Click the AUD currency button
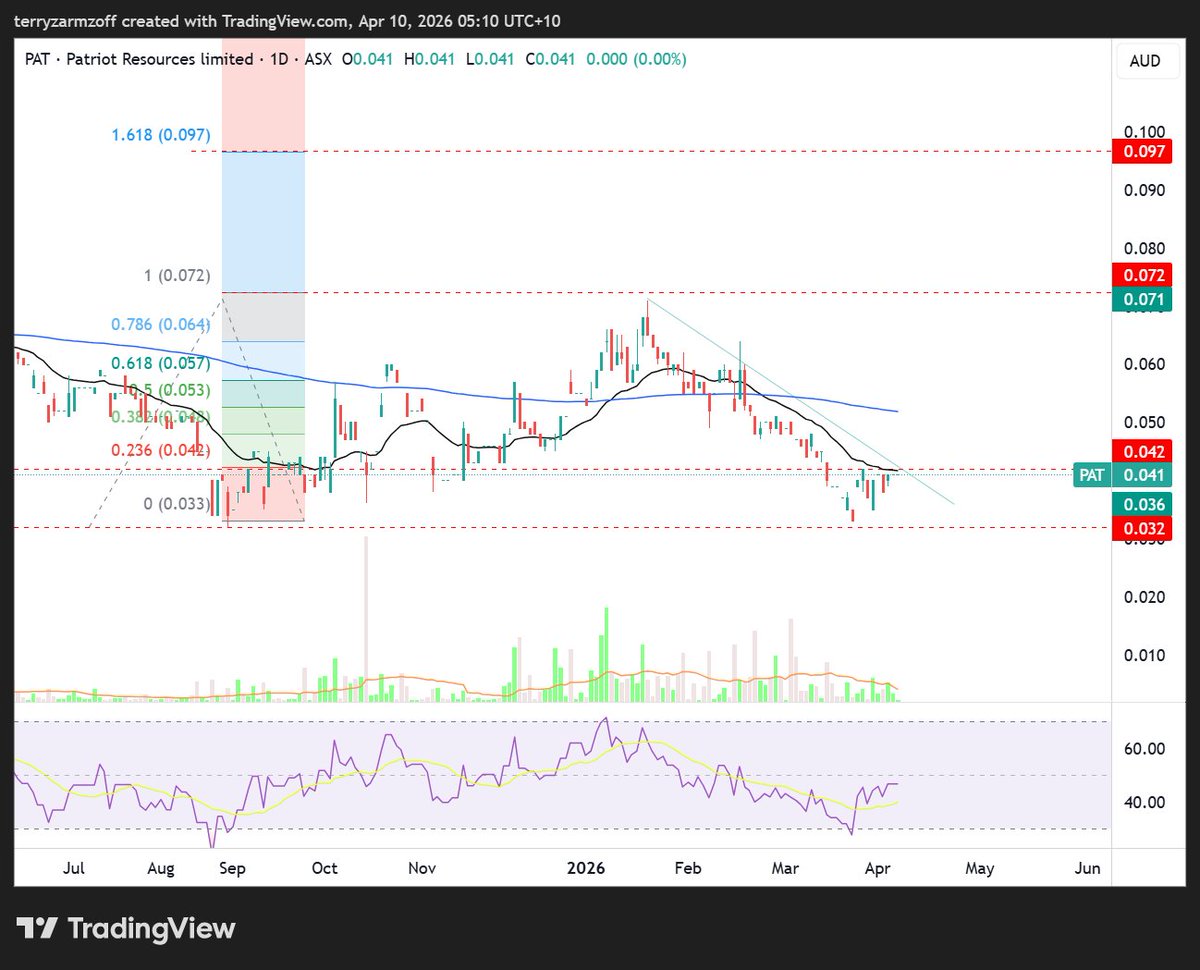Viewport: 1200px width, 970px height. (1145, 60)
